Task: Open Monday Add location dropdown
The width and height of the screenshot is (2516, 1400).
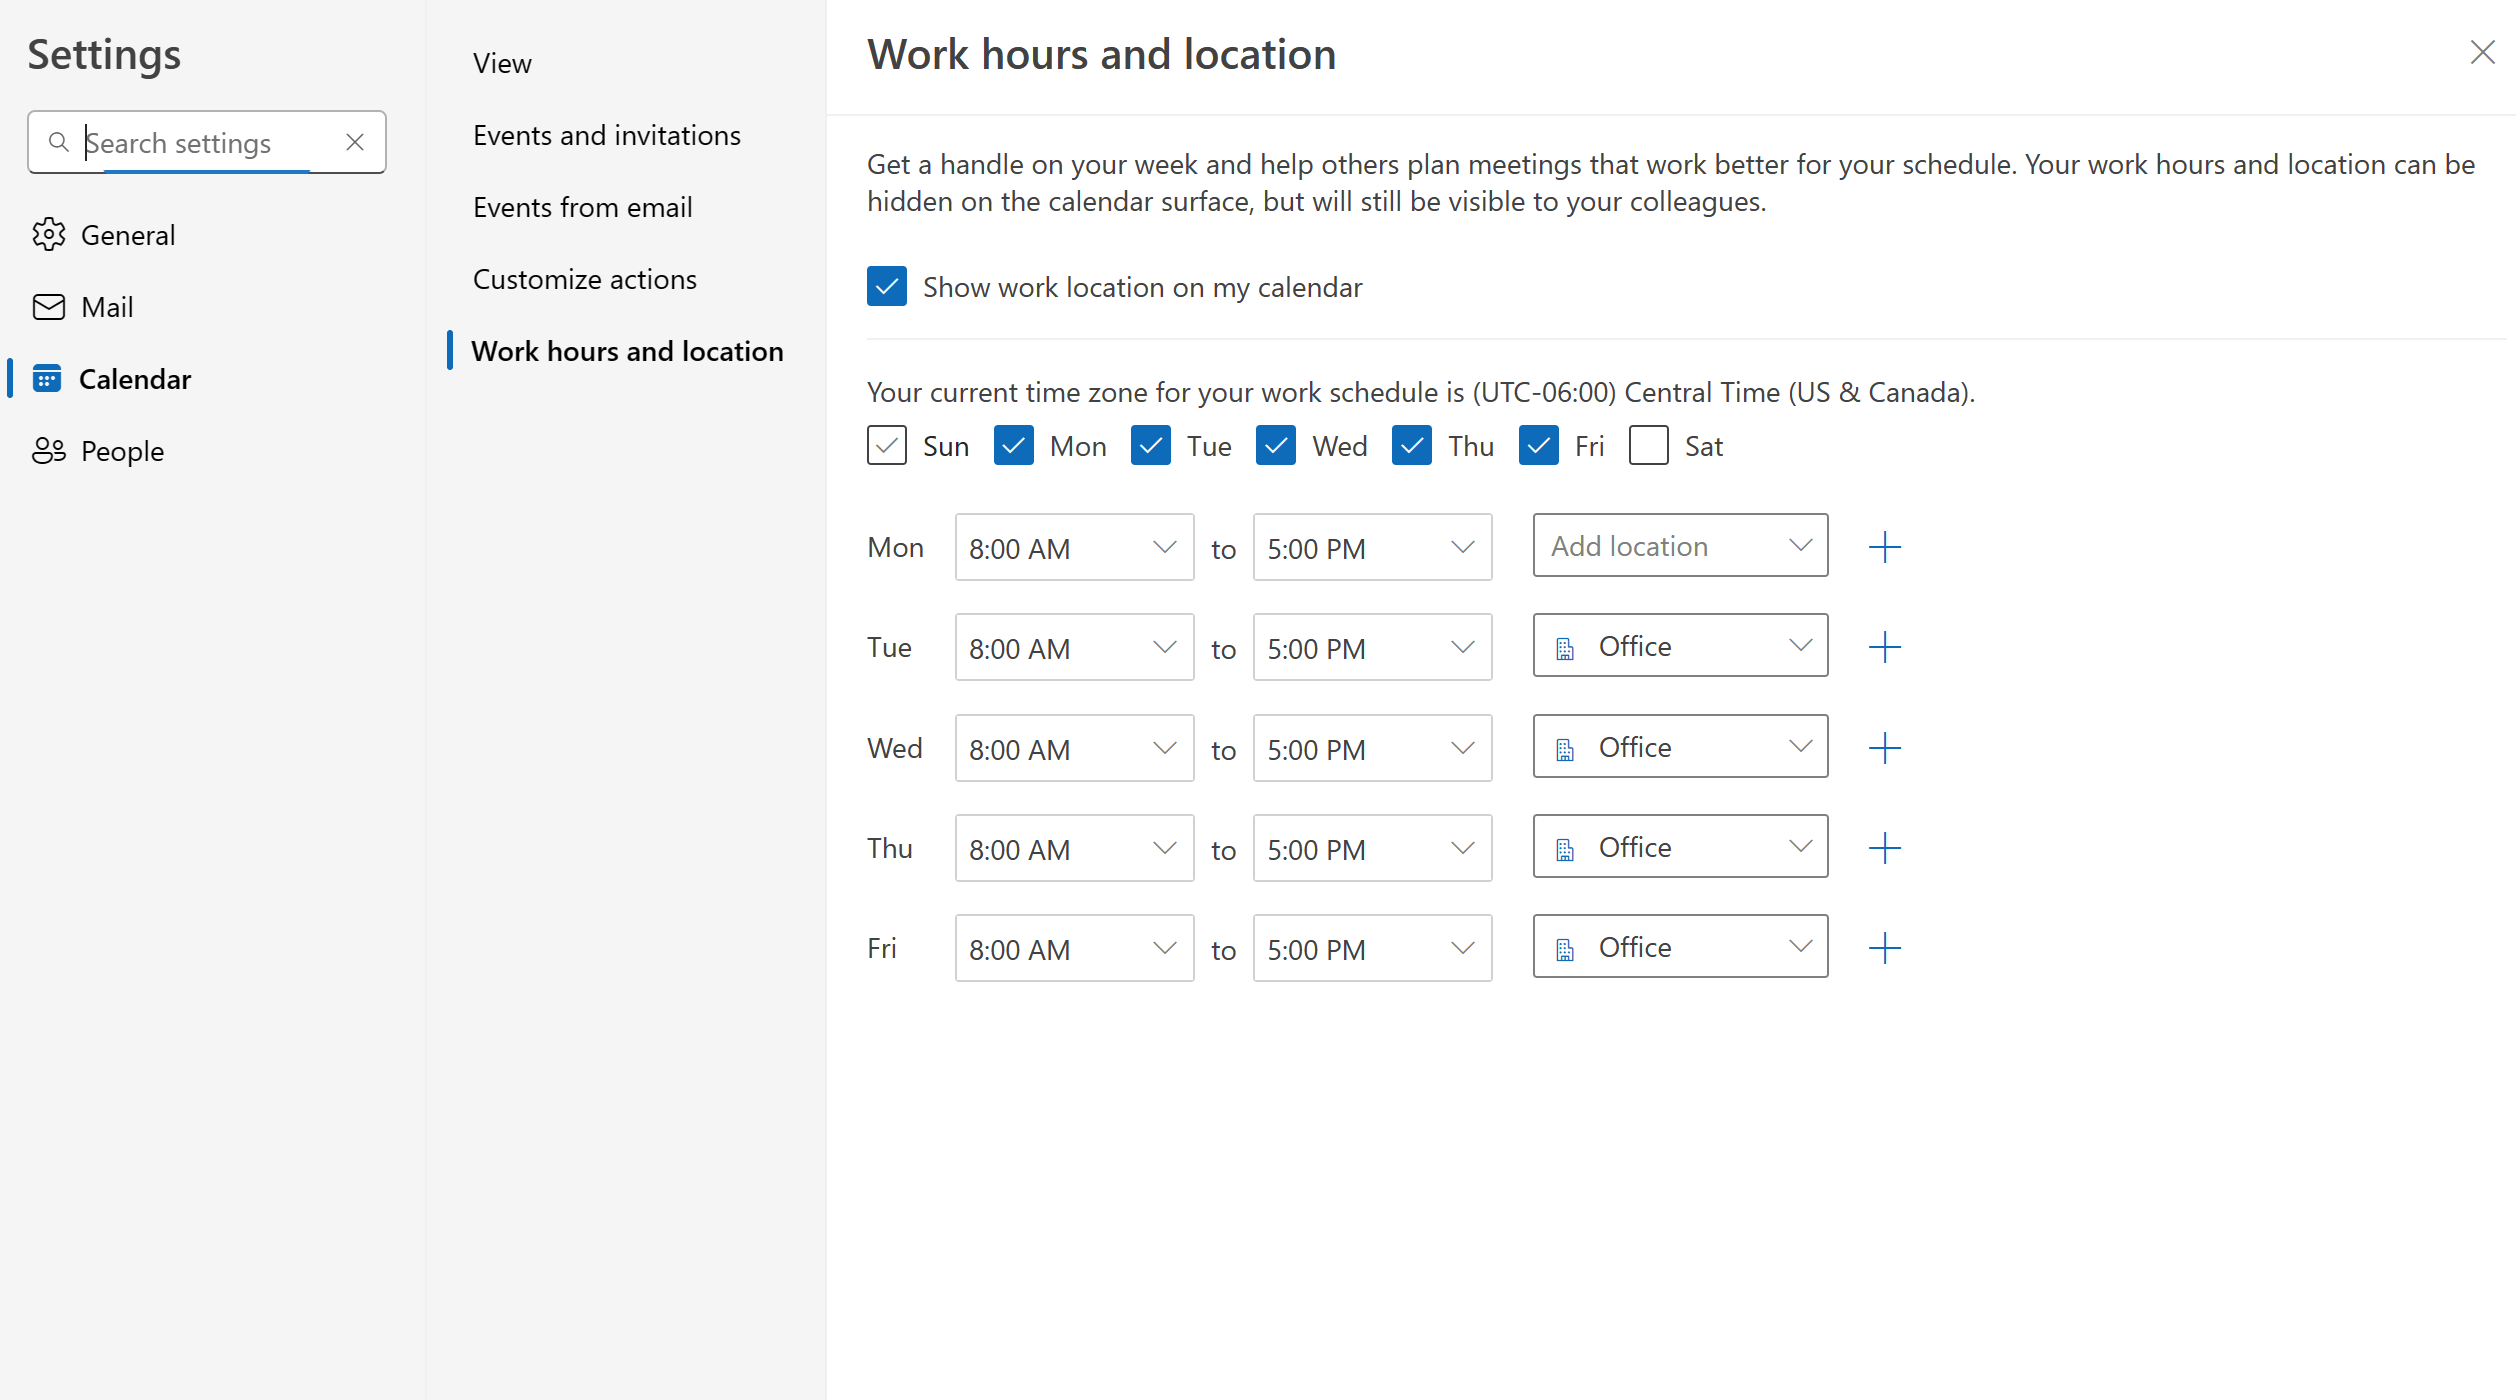Action: pos(1681,546)
